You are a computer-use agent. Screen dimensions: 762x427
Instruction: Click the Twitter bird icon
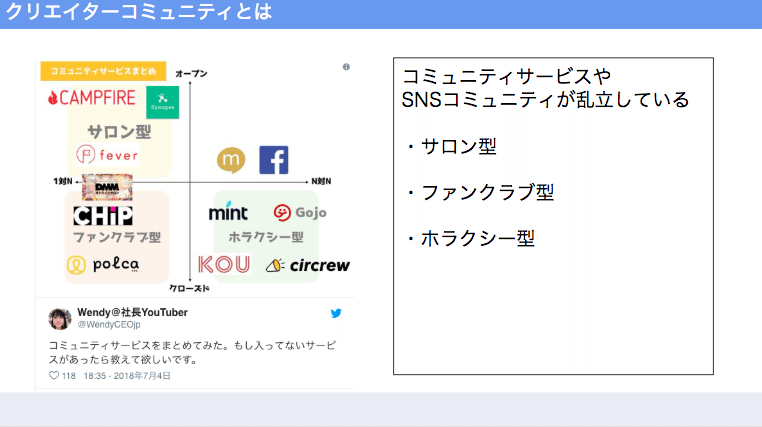point(336,313)
